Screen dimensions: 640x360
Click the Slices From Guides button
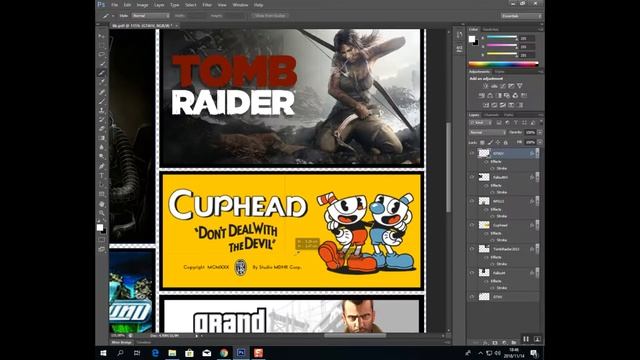click(269, 16)
